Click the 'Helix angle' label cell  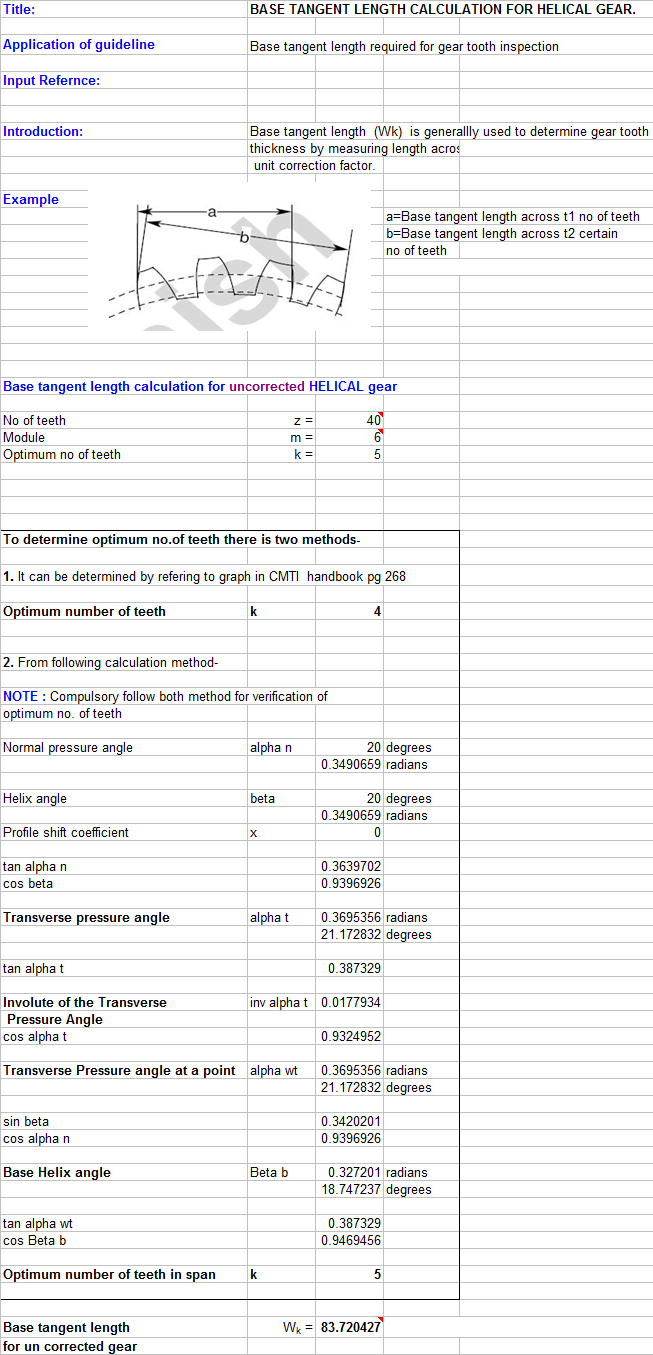pyautogui.click(x=35, y=798)
